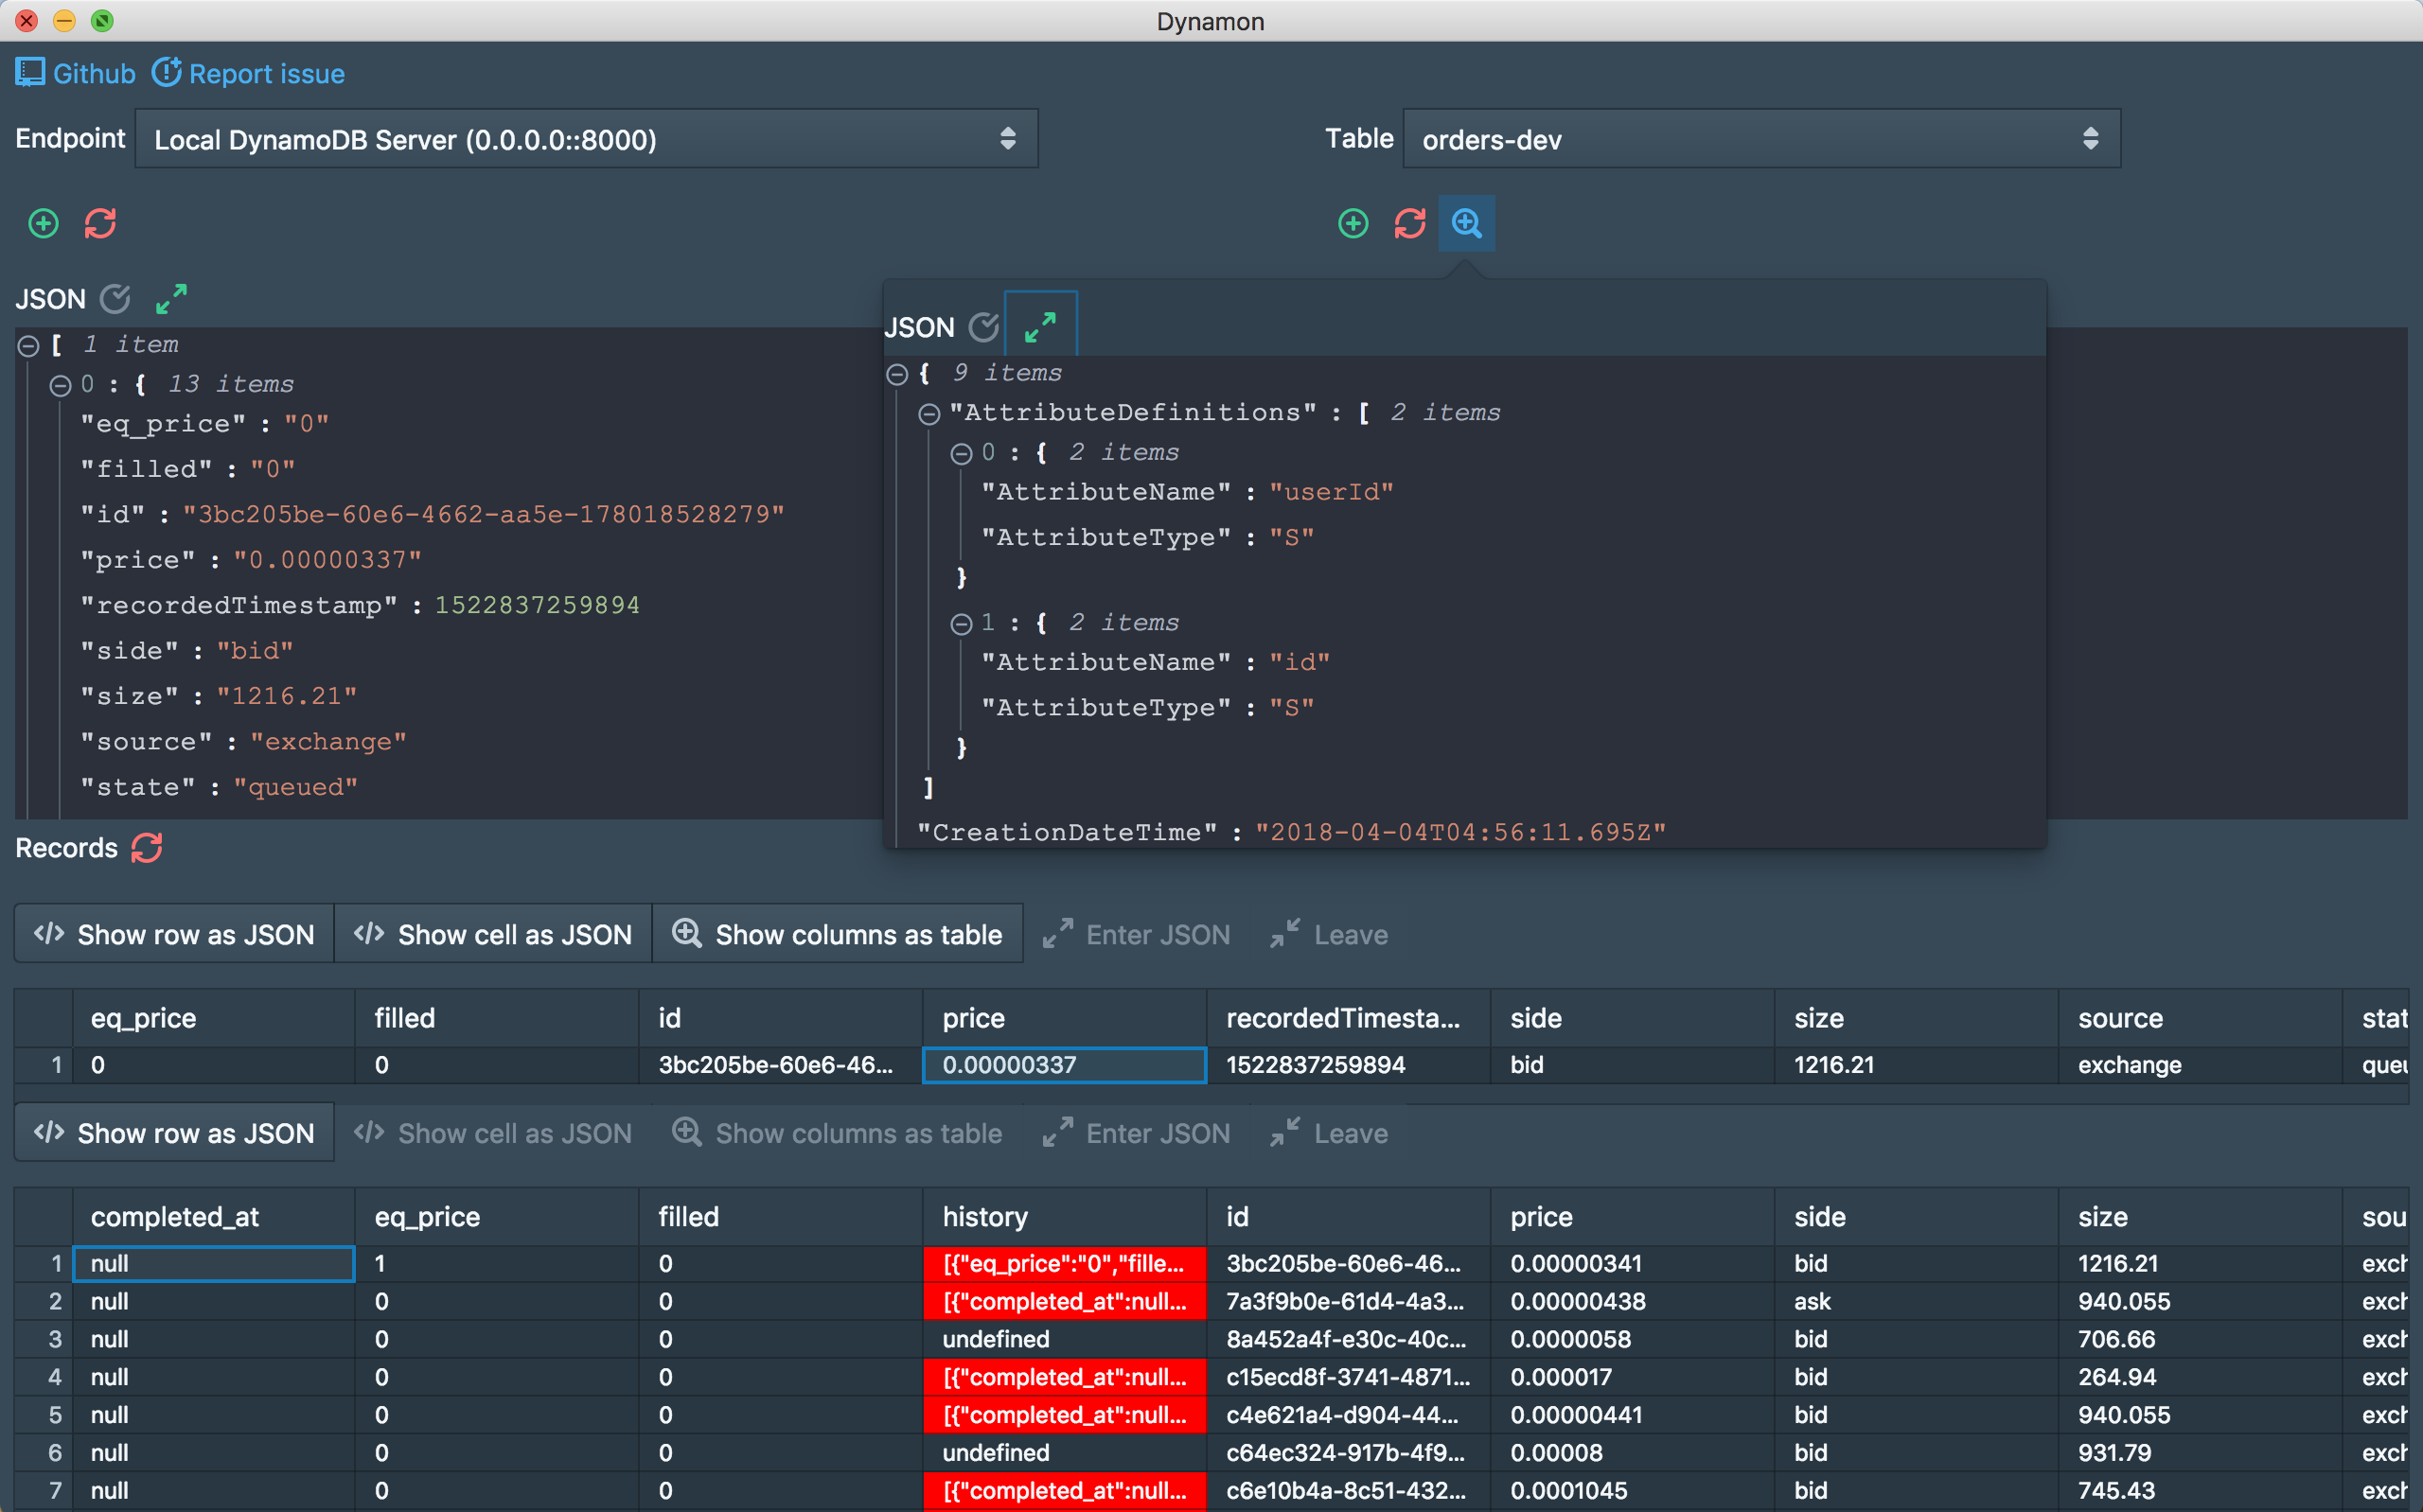Viewport: 2423px width, 1512px height.
Task: Click the CreationDateTime value in popup JSON
Action: (1461, 832)
